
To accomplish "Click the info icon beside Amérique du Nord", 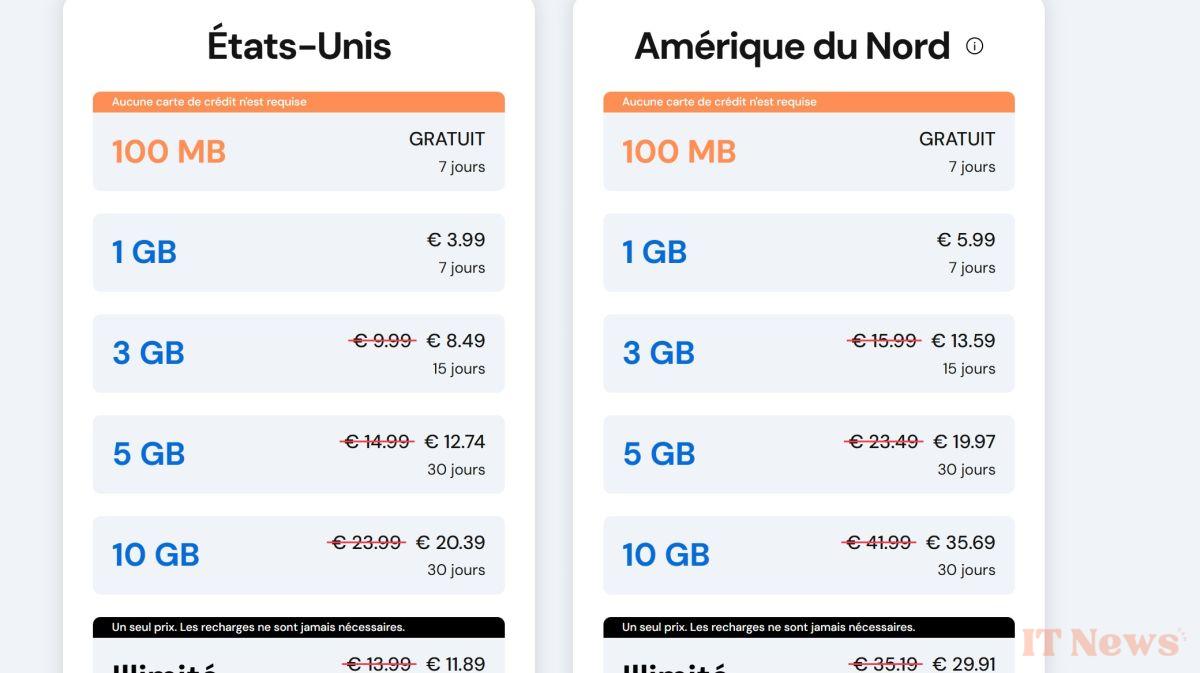I will pos(974,46).
